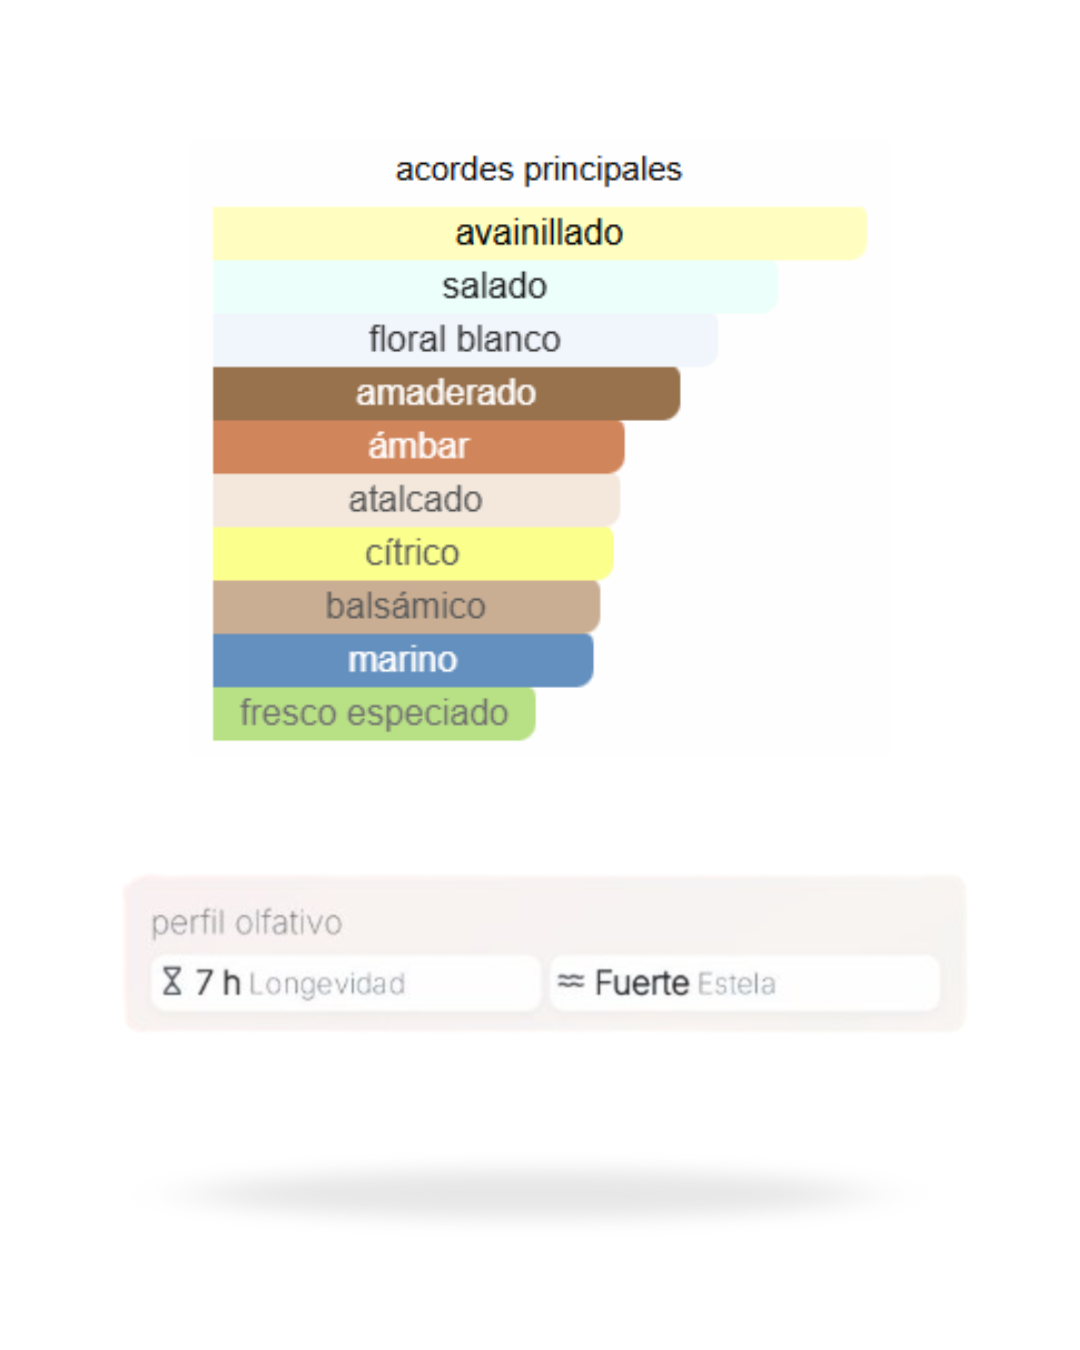Click the 7 h longevity value
This screenshot has height=1350, width=1080.
coord(218,983)
